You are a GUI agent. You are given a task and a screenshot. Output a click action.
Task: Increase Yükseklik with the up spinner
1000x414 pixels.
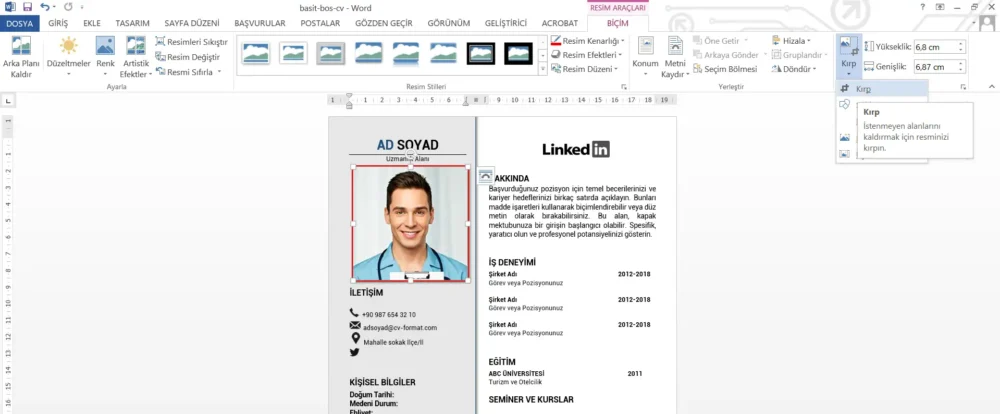[x=961, y=43]
